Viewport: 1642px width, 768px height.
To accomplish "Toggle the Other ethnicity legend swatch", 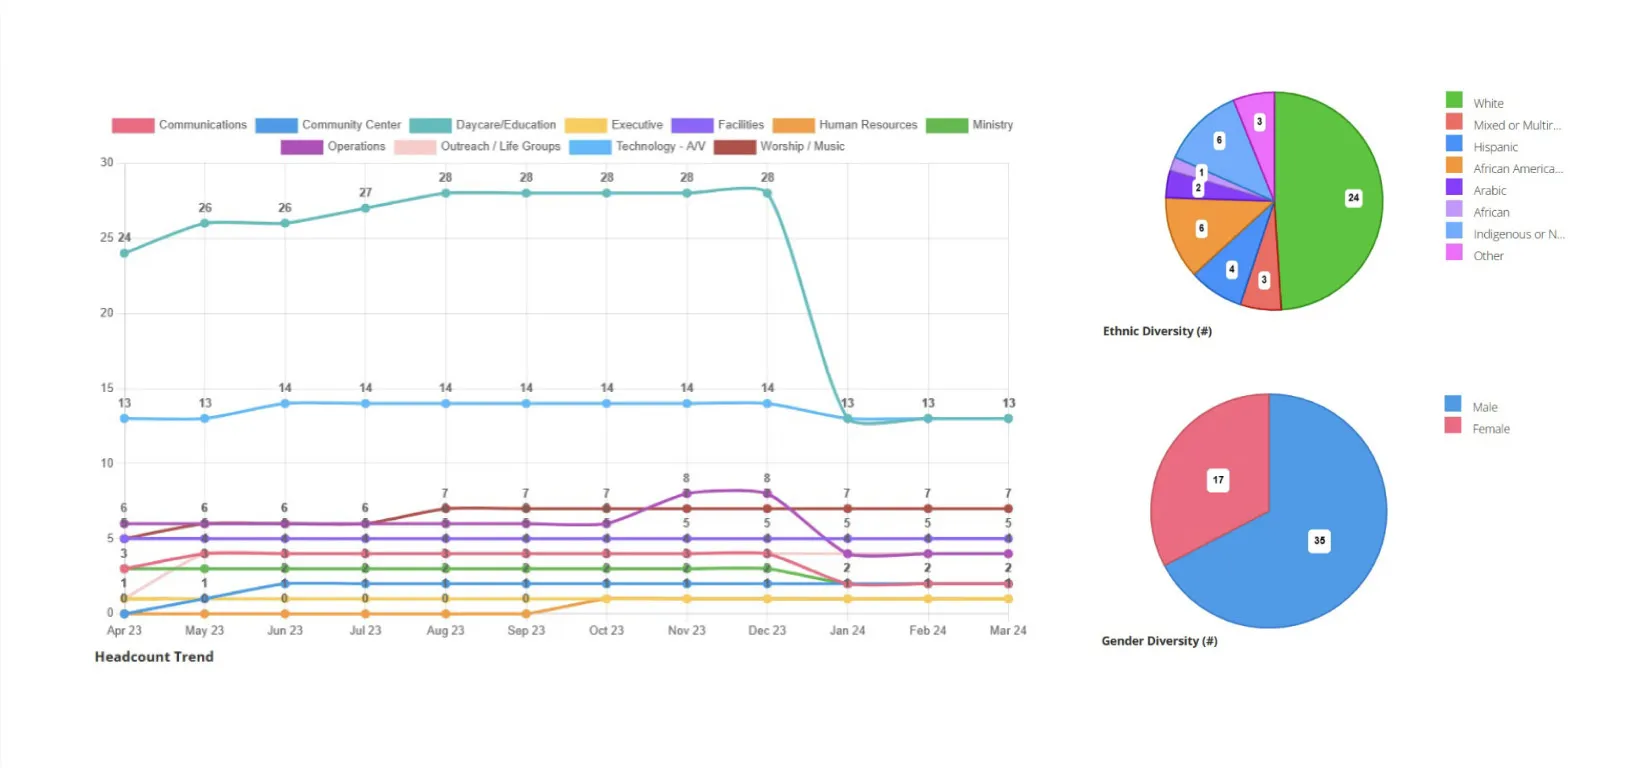I will coord(1454,252).
